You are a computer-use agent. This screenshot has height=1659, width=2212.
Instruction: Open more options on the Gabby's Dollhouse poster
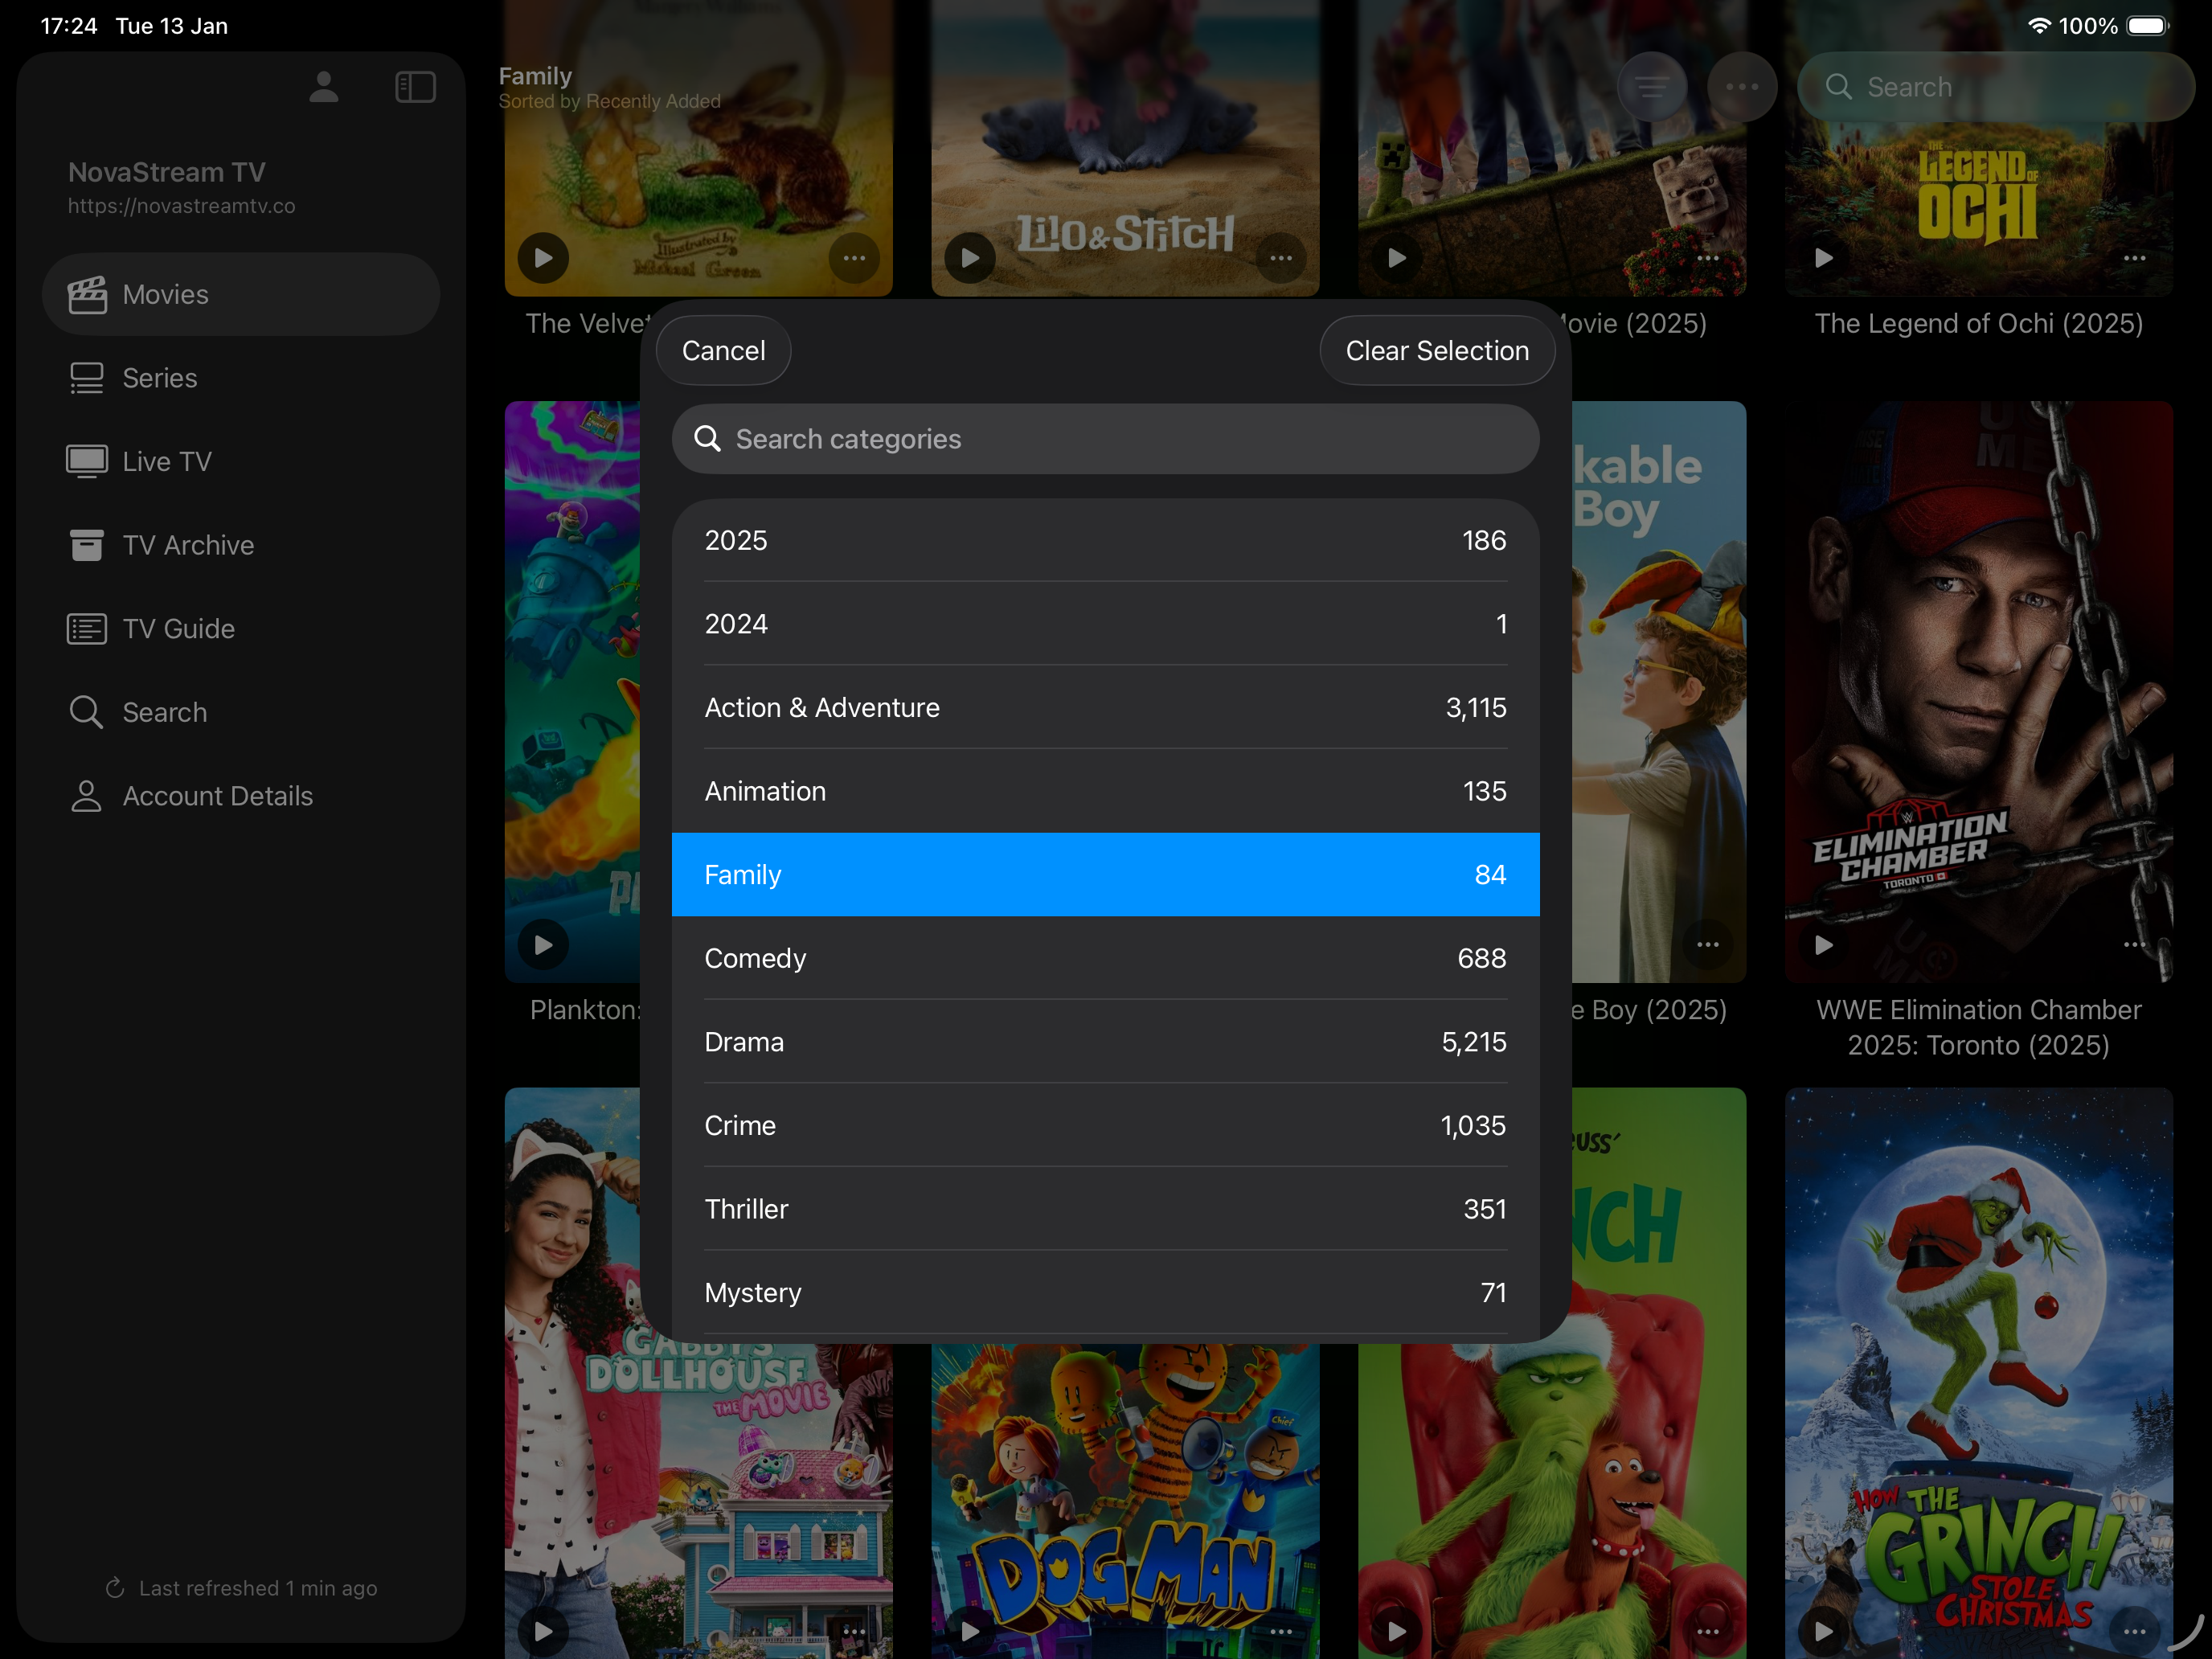pos(854,1631)
